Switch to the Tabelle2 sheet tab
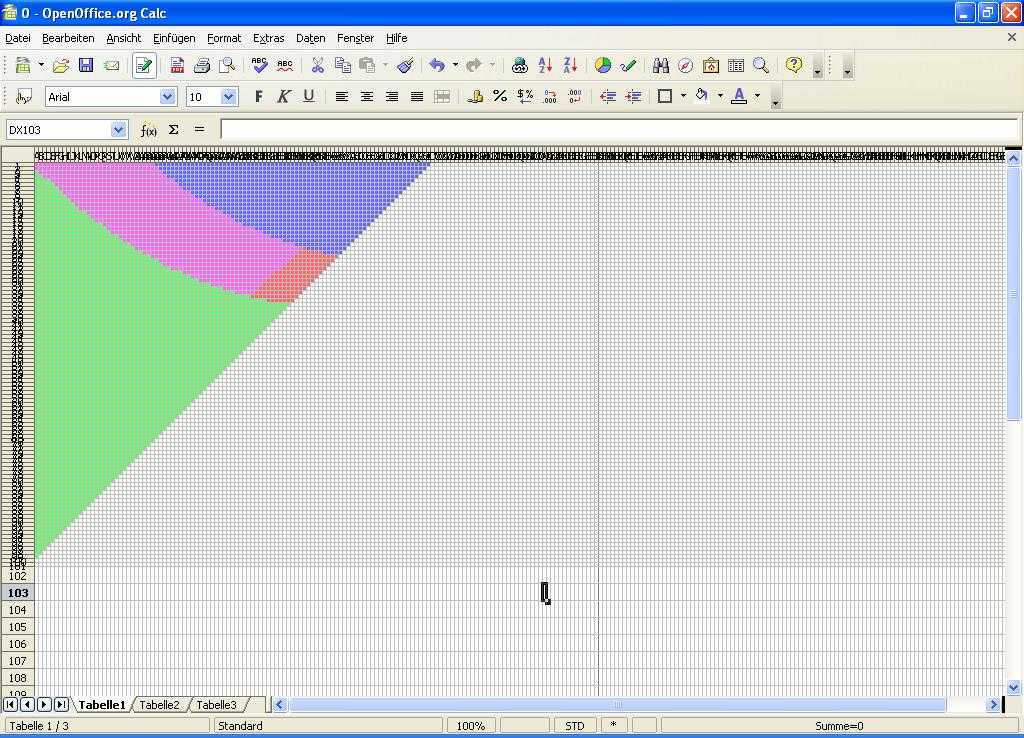 point(159,705)
